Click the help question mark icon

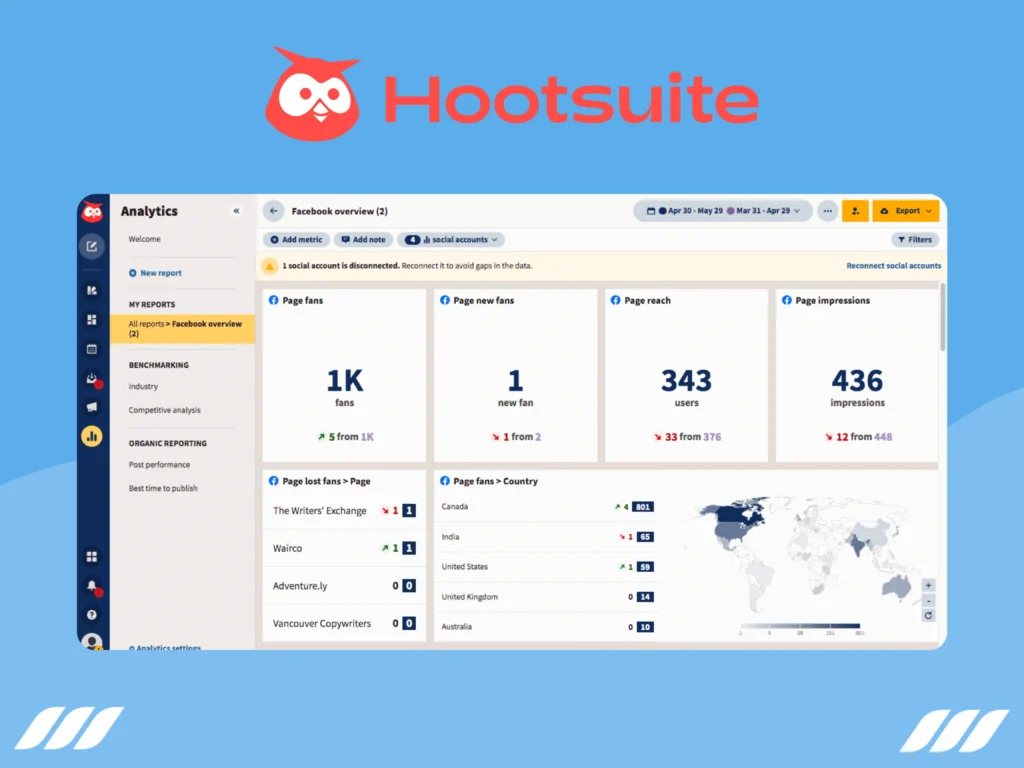point(92,614)
